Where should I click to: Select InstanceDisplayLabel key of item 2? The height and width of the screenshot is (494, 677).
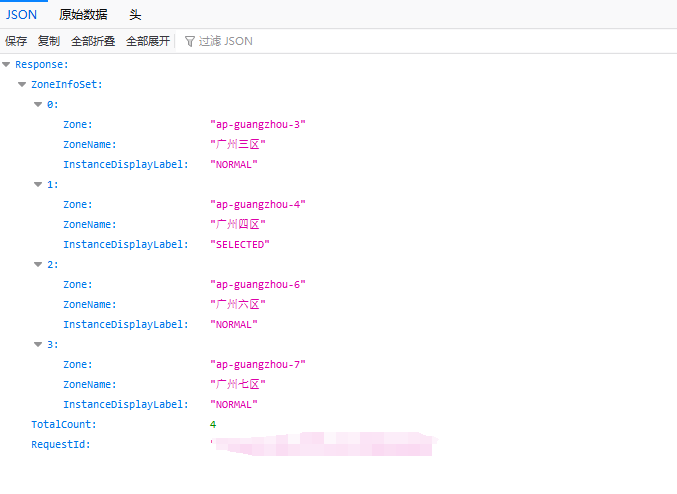pyautogui.click(x=126, y=324)
